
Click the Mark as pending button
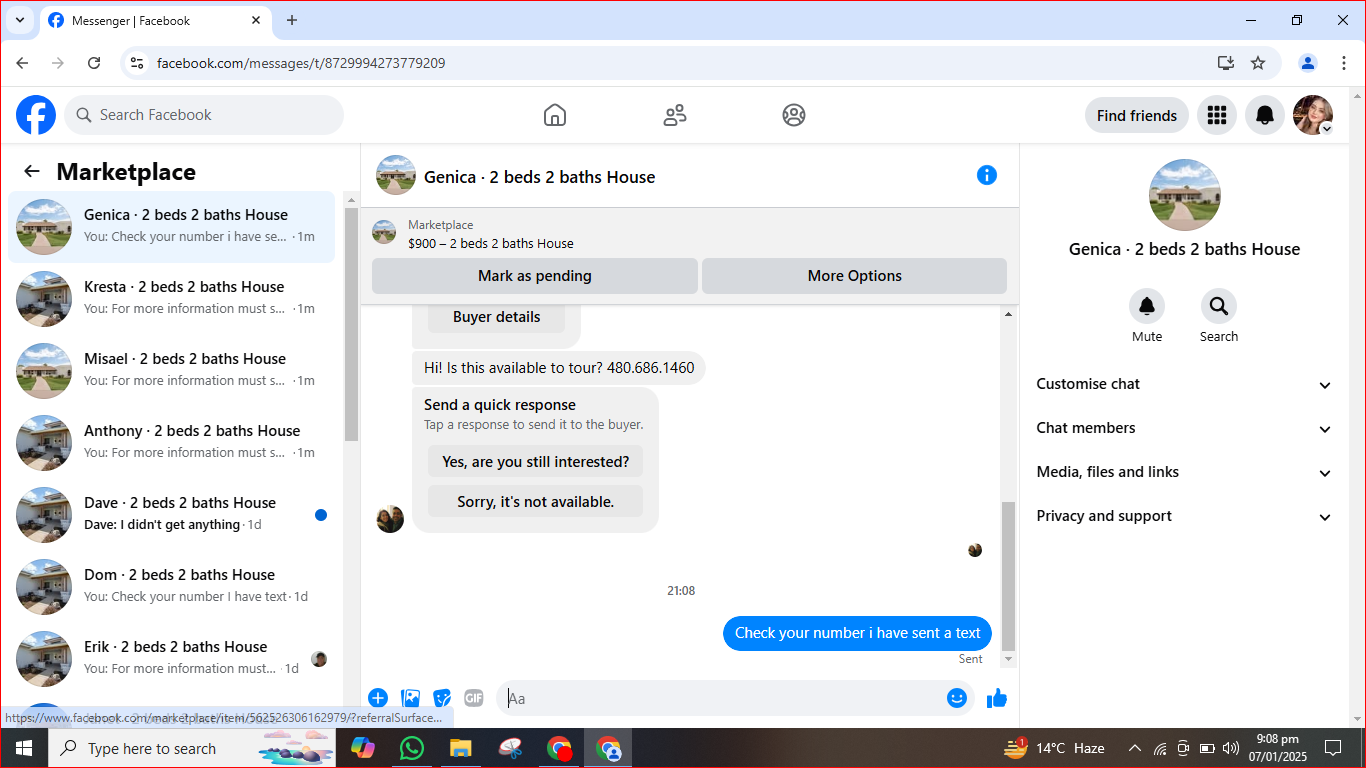535,276
